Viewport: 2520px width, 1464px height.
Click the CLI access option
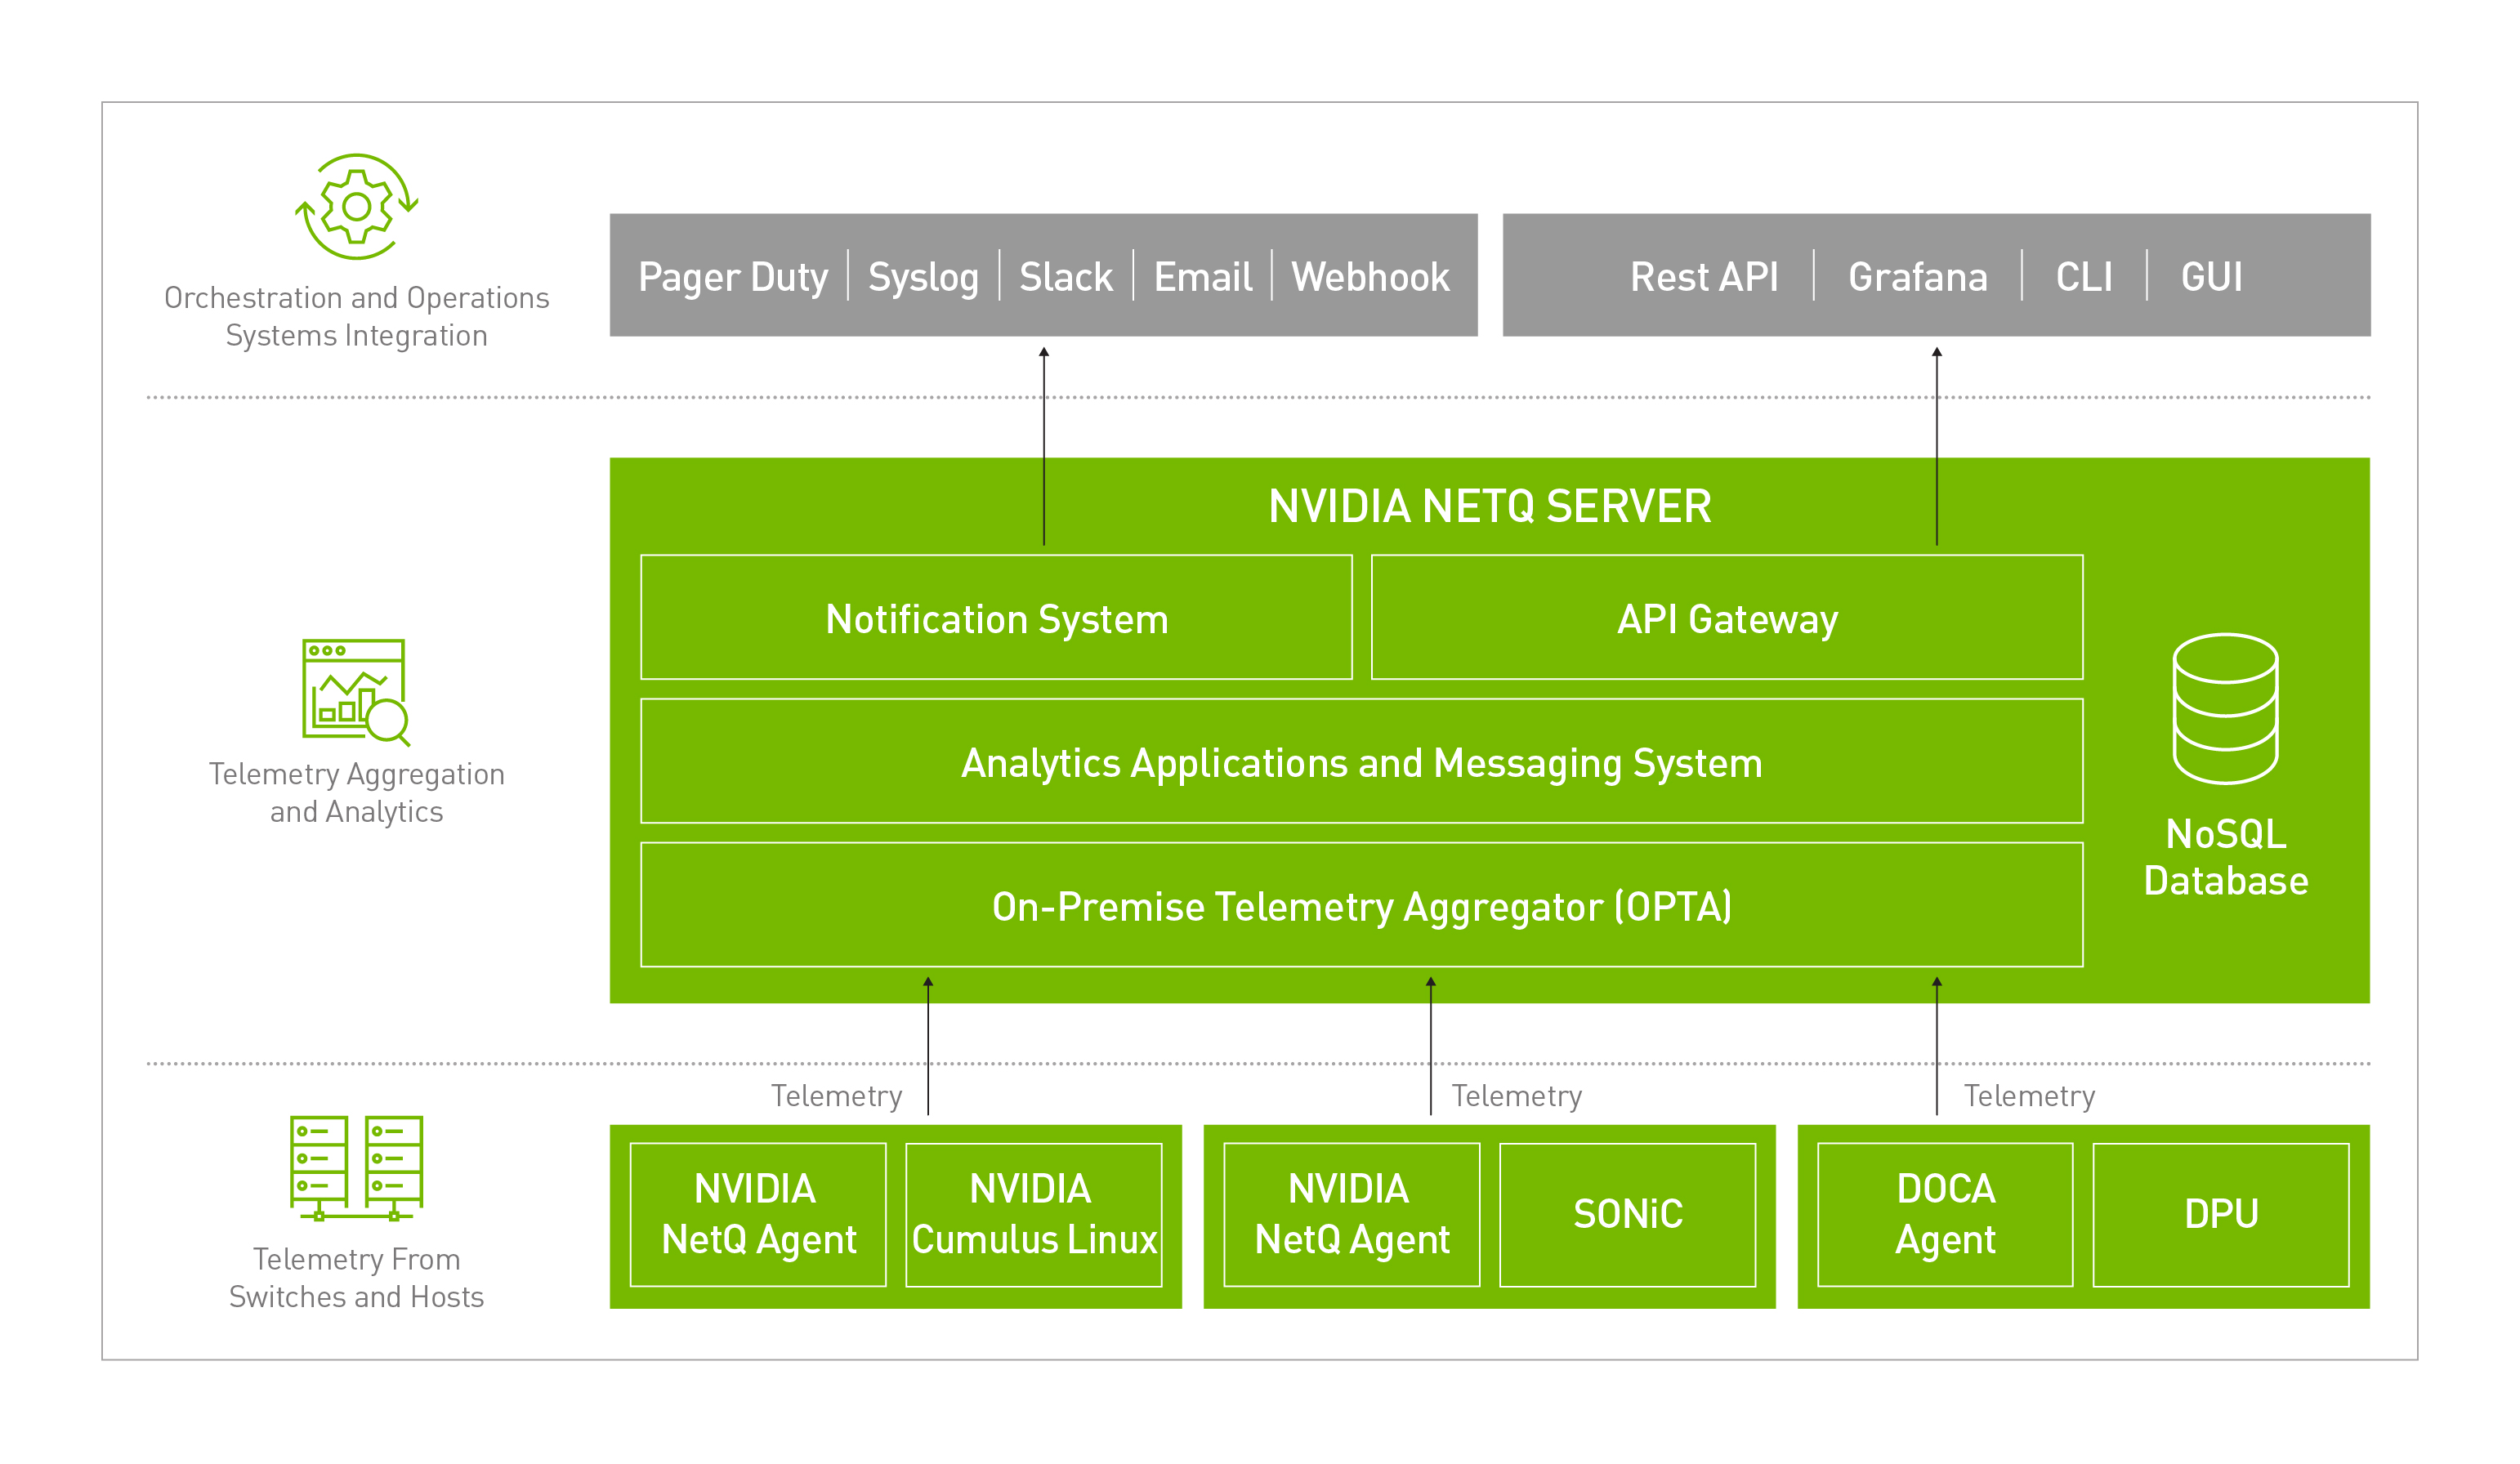click(x=2083, y=277)
